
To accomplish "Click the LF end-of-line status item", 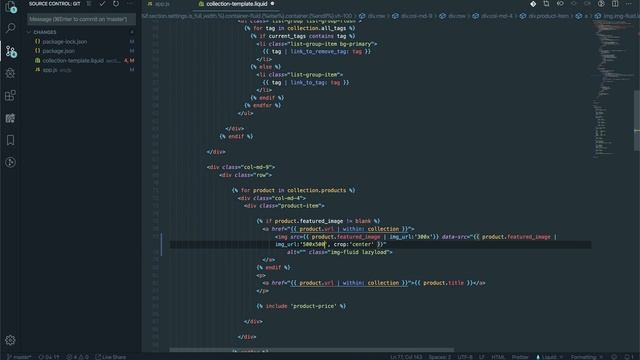I will pyautogui.click(x=482, y=357).
